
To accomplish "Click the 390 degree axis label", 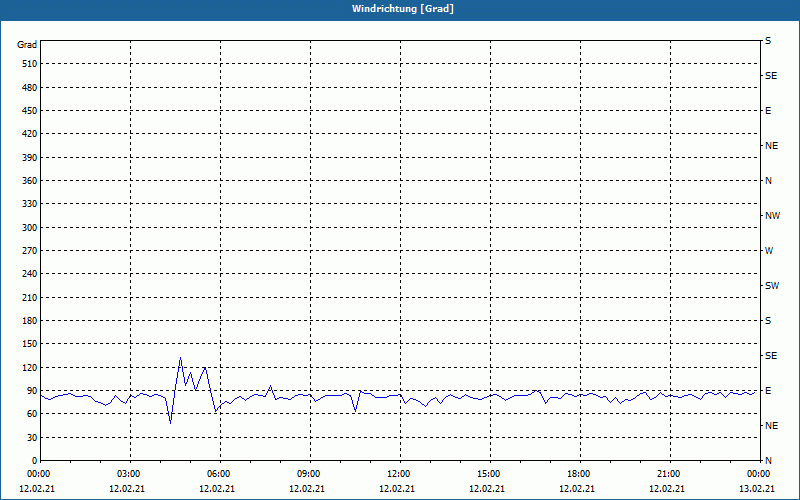I will click(x=30, y=158).
